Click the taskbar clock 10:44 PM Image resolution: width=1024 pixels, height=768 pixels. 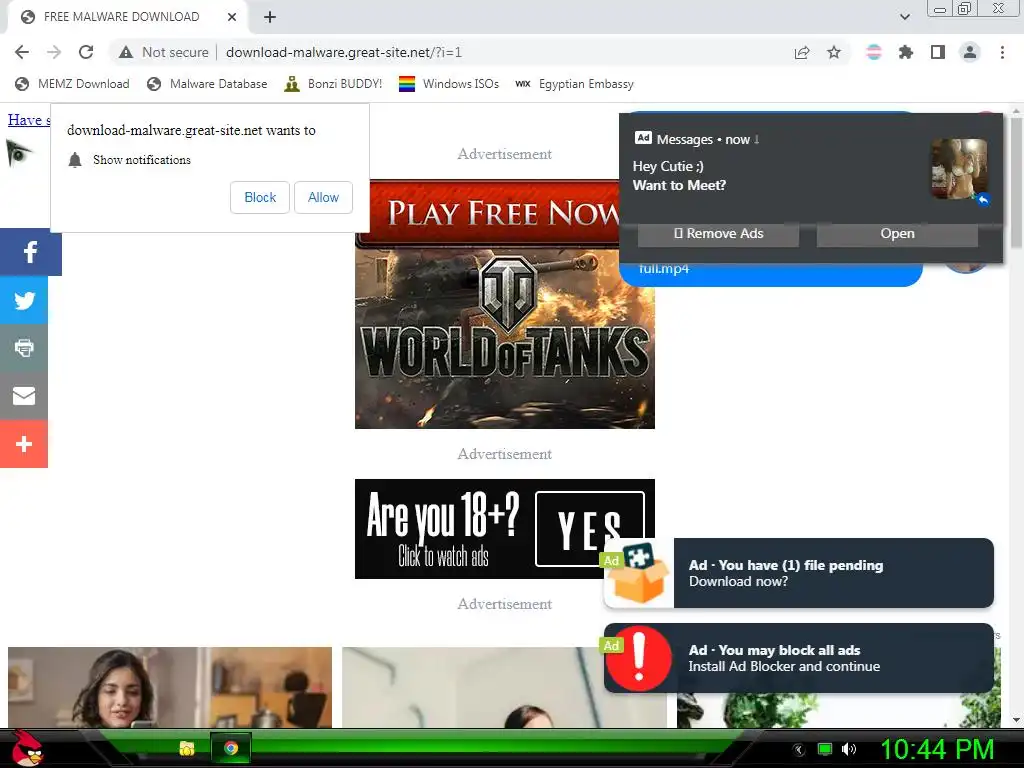click(937, 749)
